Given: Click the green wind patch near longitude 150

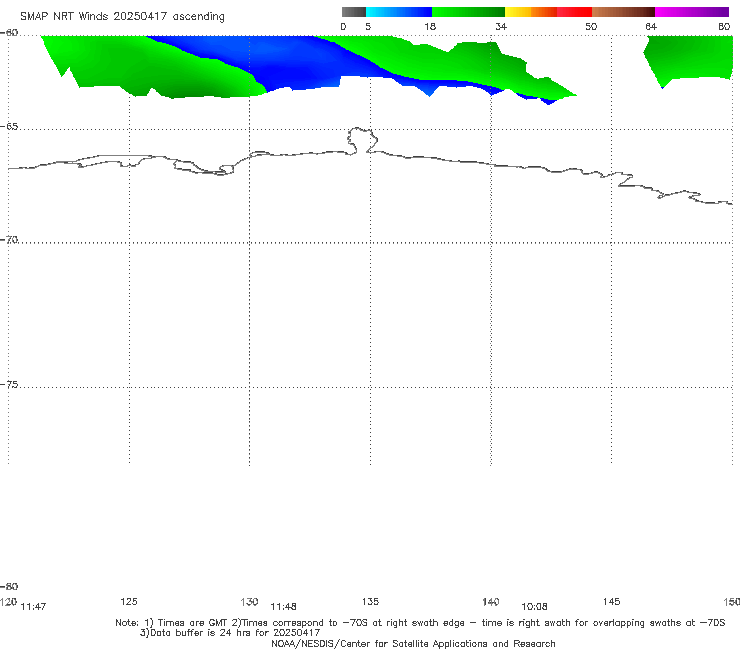Looking at the screenshot, I should [689, 57].
